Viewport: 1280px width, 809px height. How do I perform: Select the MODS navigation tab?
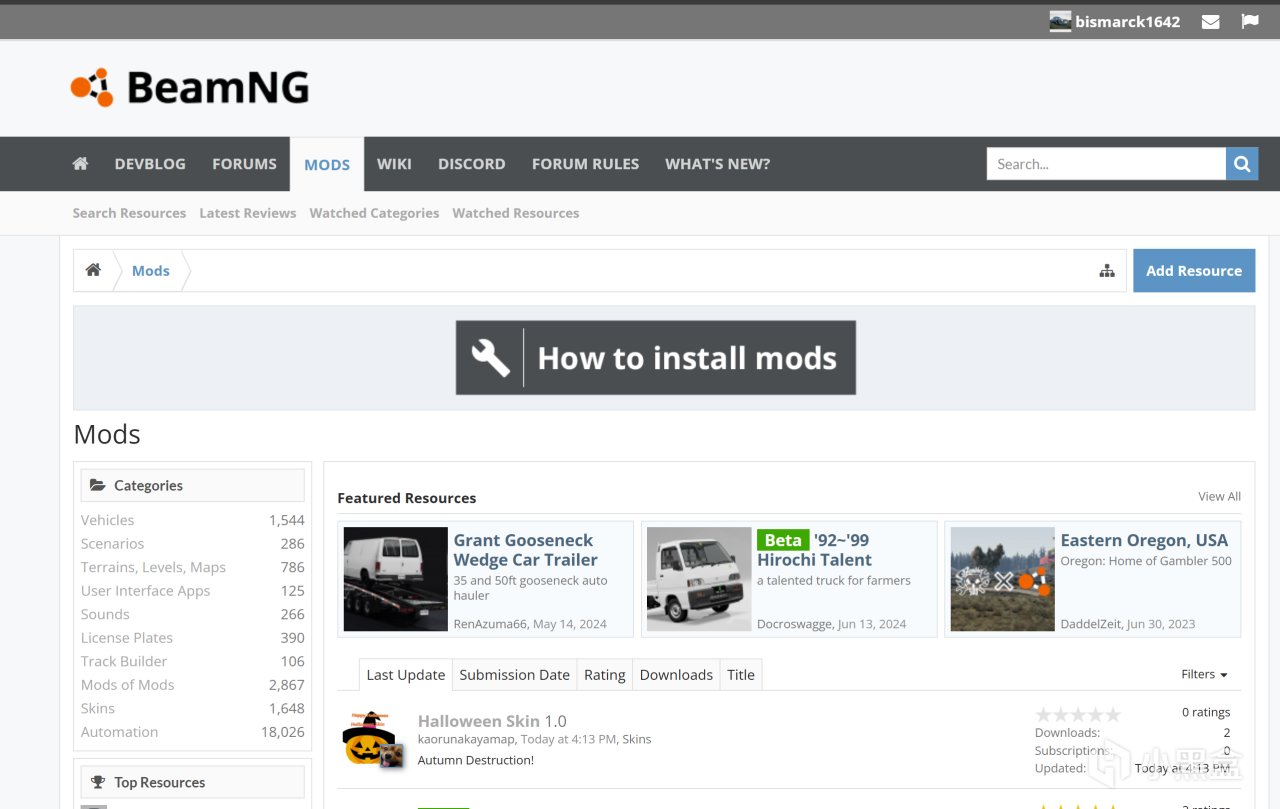(327, 165)
